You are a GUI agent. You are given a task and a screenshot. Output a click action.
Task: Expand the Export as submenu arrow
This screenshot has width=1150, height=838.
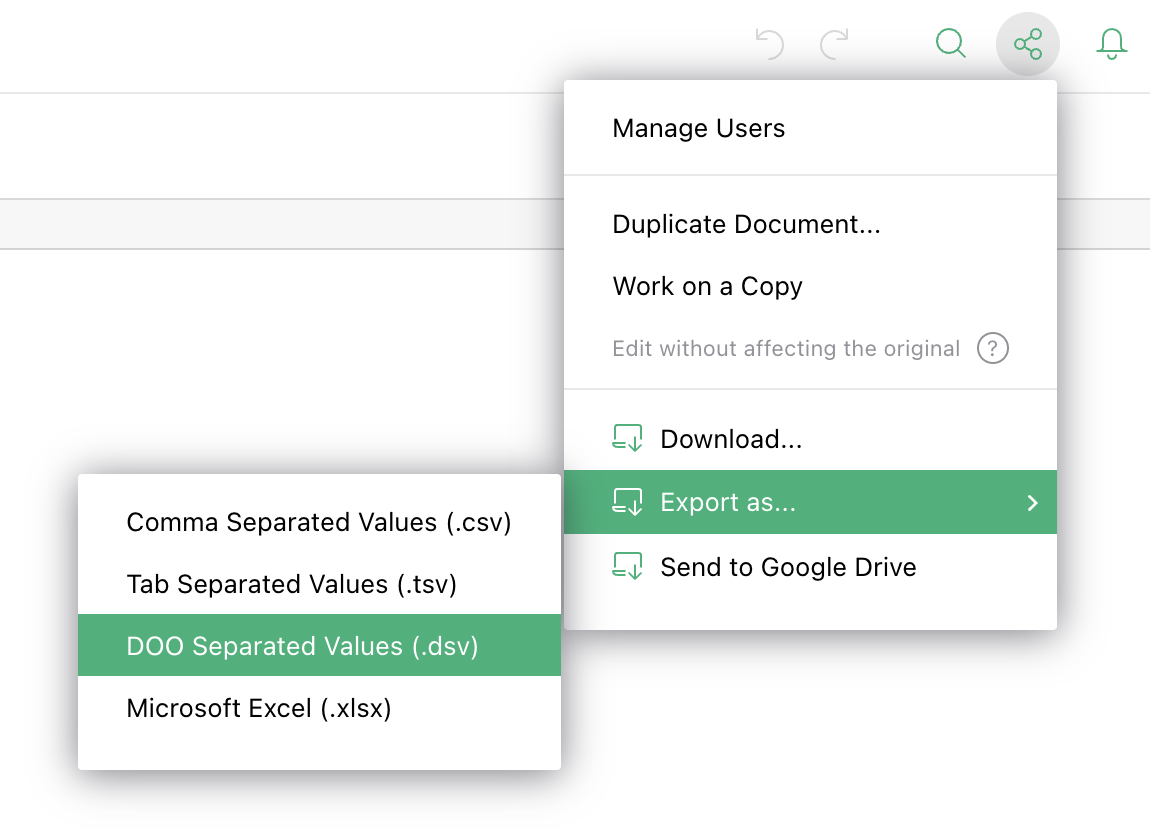[x=1033, y=503]
